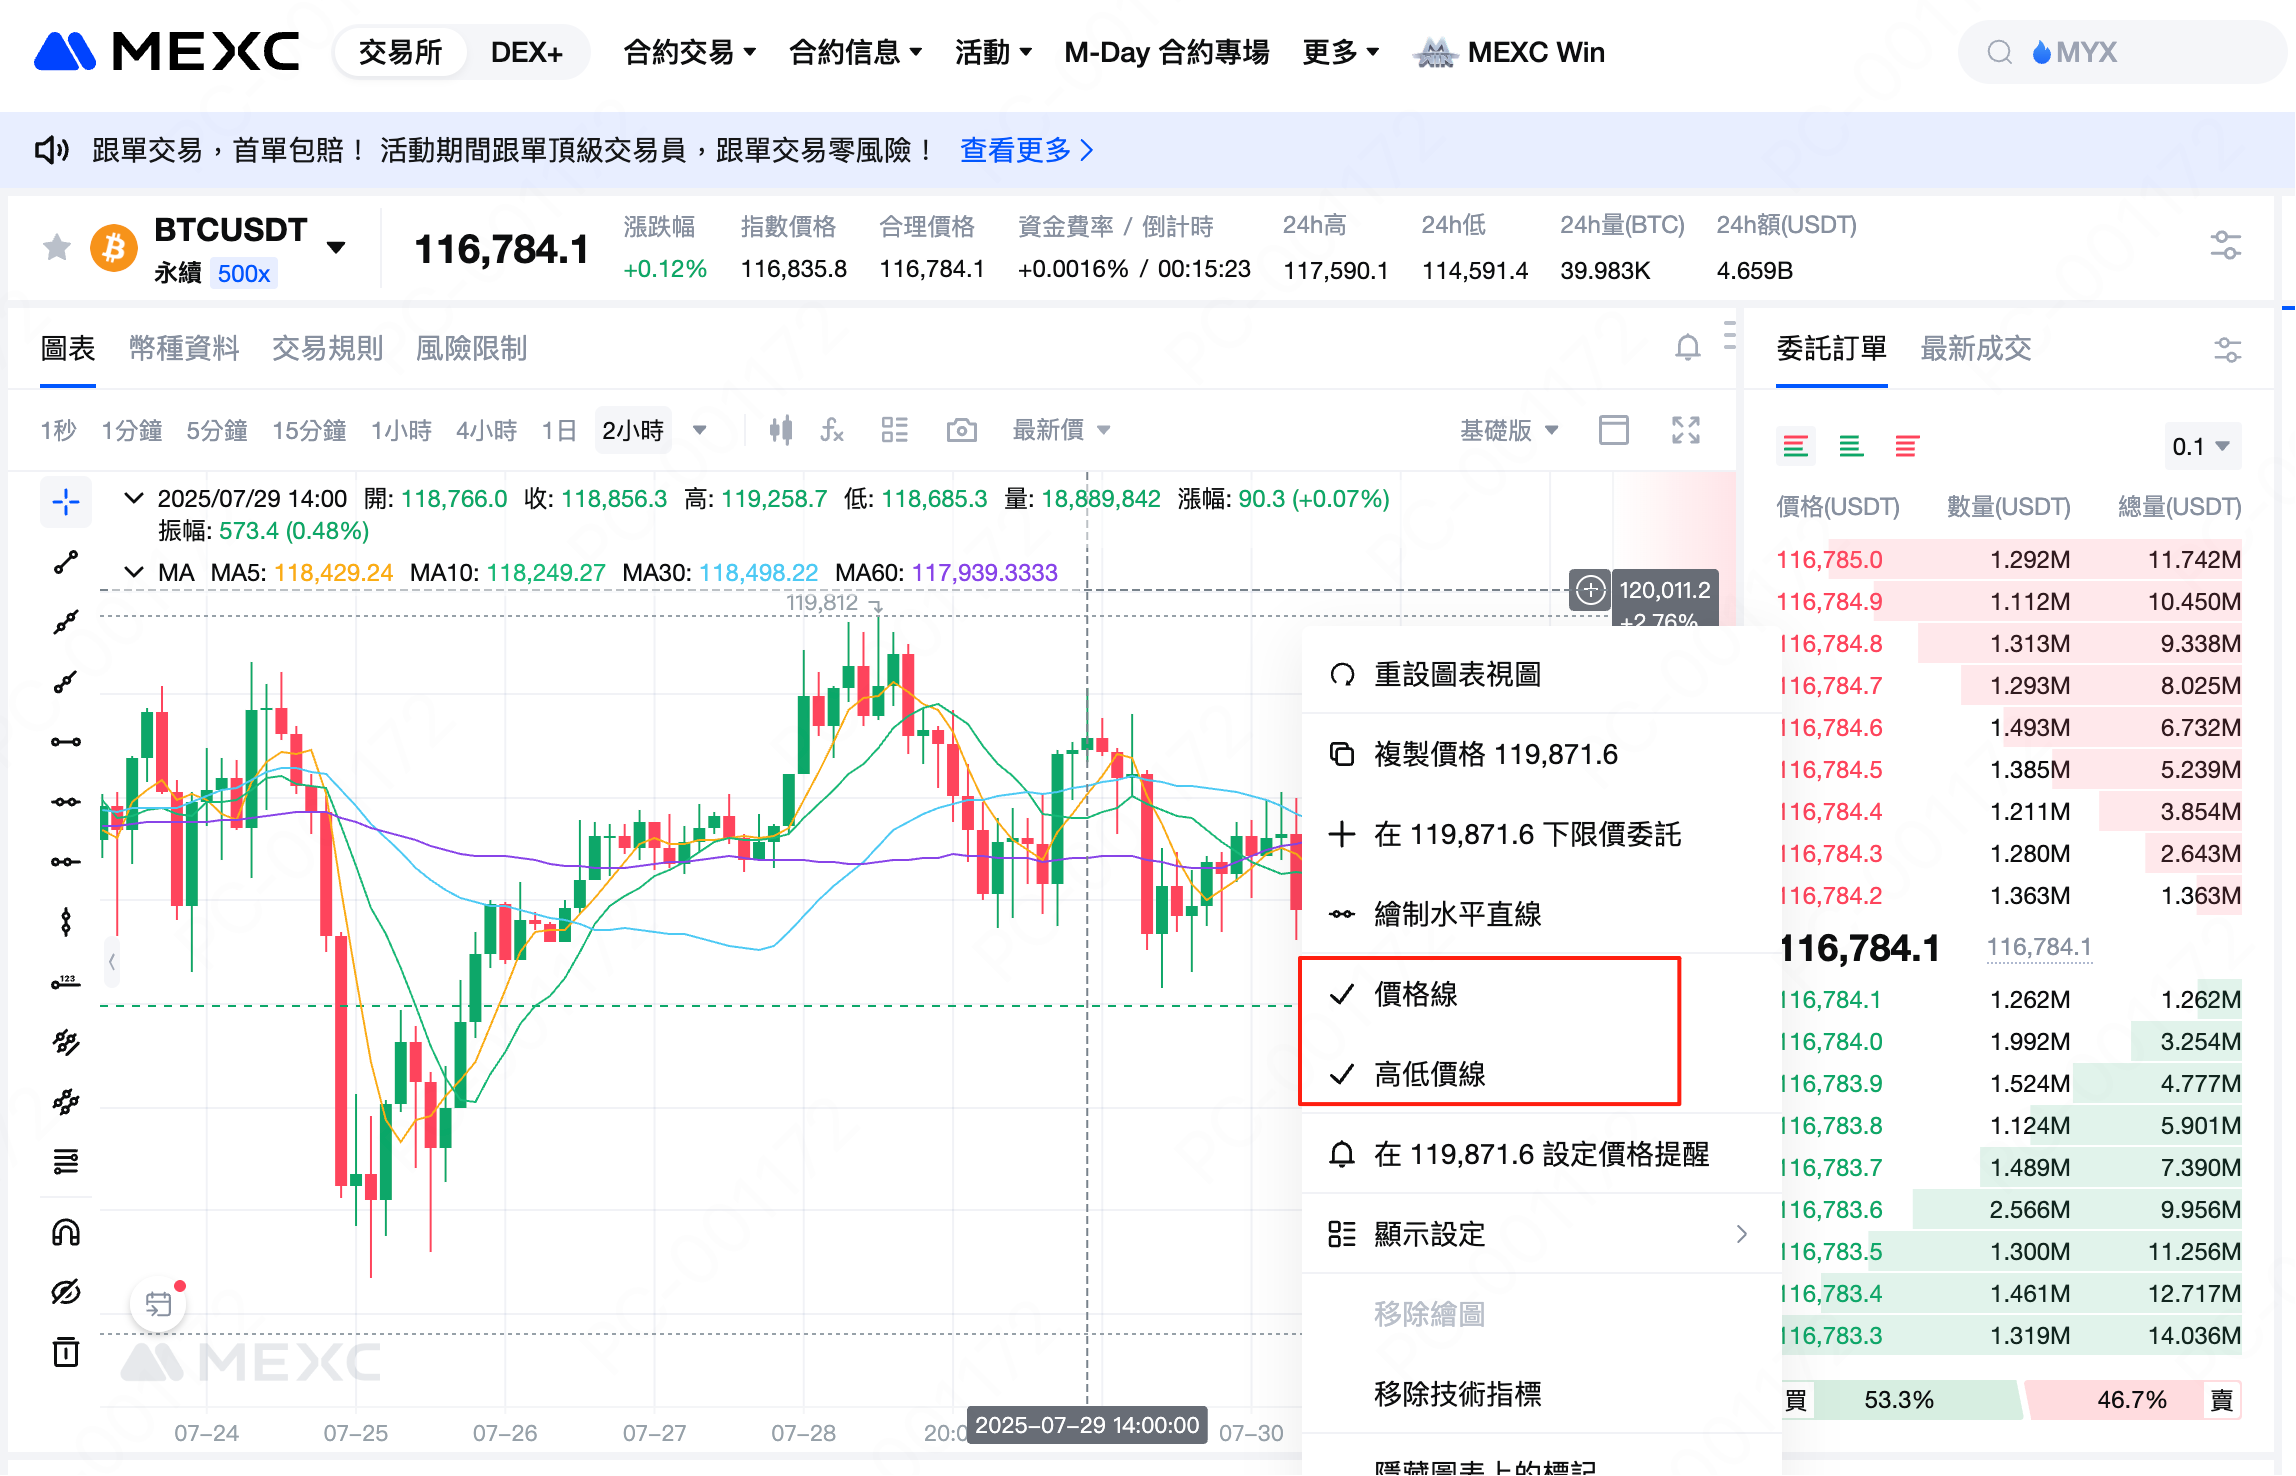Open the fx indicators icon
2296x1476 pixels.
[x=832, y=430]
